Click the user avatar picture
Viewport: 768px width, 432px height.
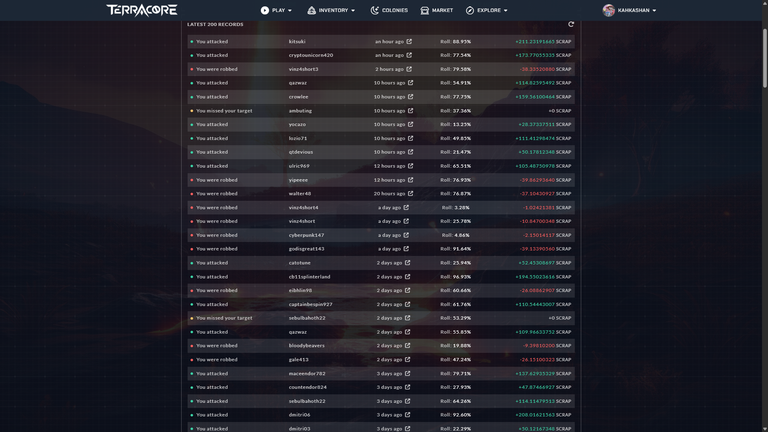[x=608, y=10]
